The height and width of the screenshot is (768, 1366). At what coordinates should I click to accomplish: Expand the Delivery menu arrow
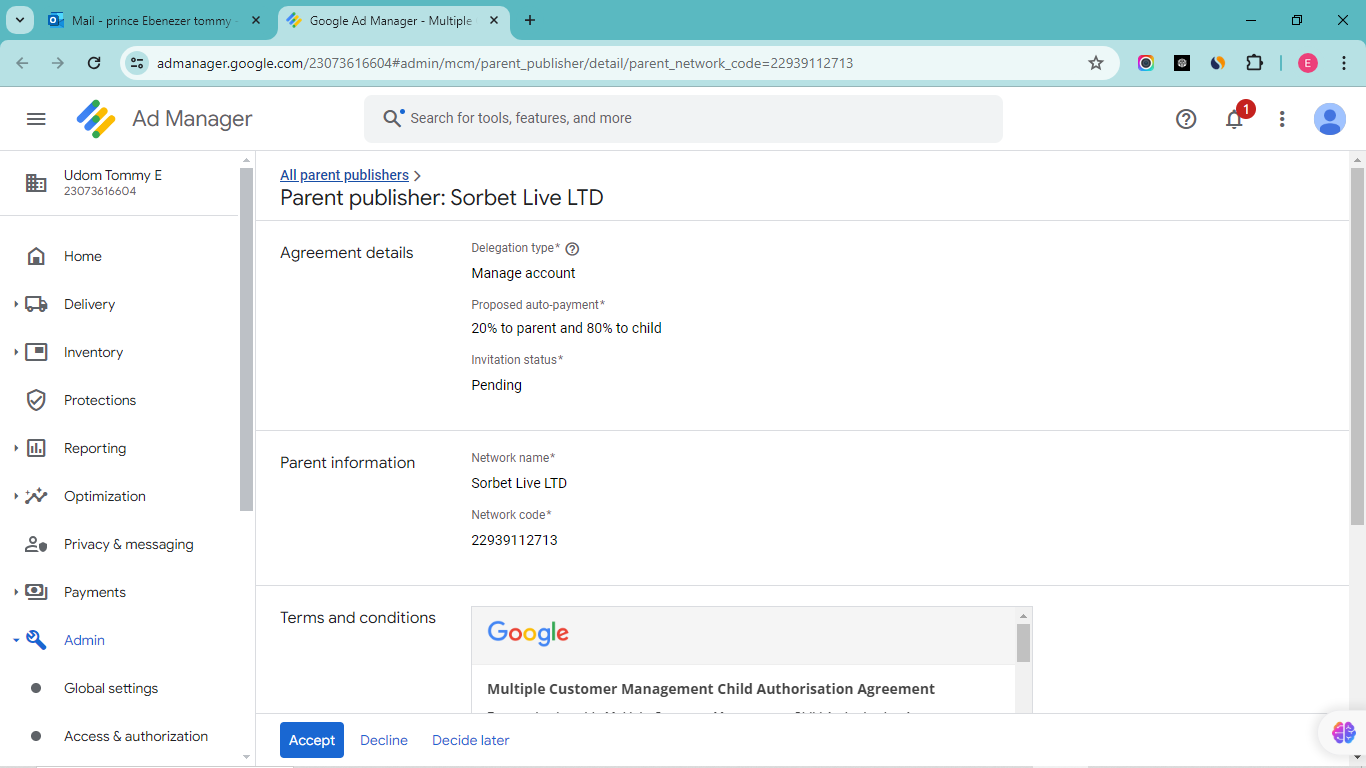(16, 304)
